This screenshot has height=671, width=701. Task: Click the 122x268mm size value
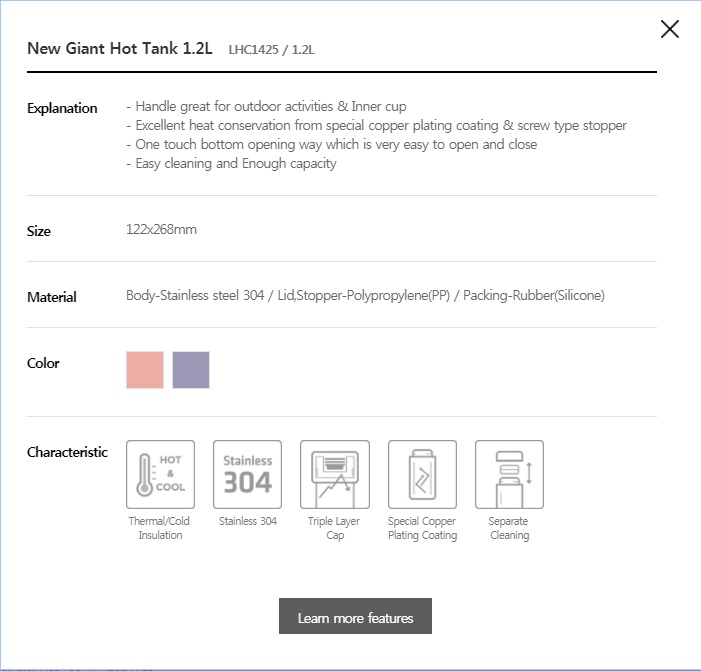point(161,230)
